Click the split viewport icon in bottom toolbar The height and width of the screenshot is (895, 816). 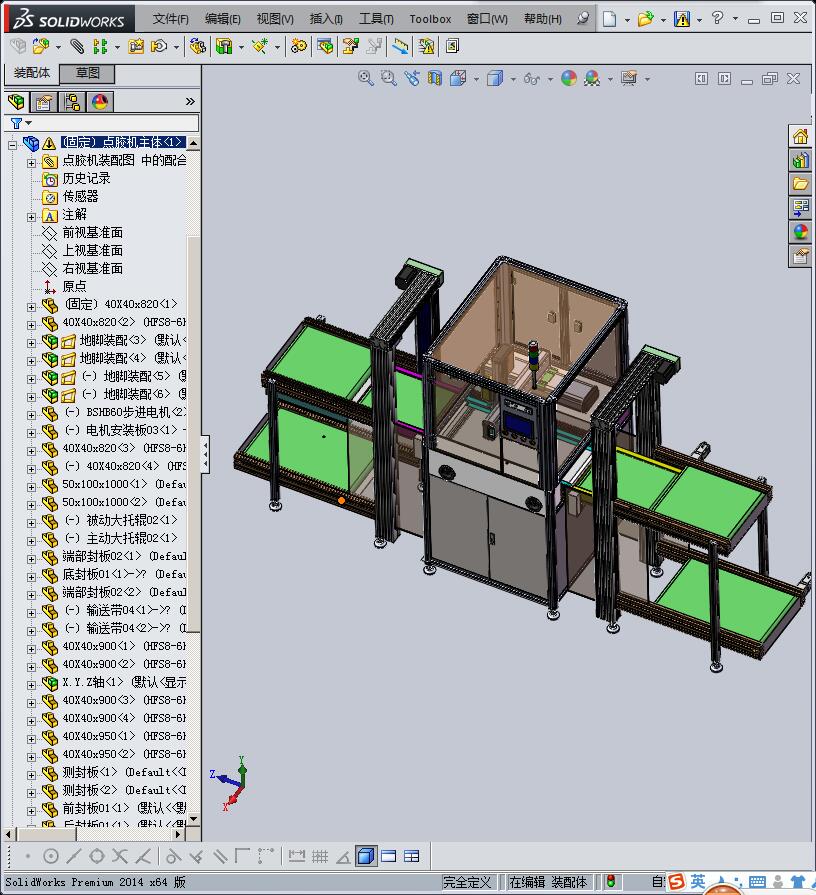click(x=411, y=856)
